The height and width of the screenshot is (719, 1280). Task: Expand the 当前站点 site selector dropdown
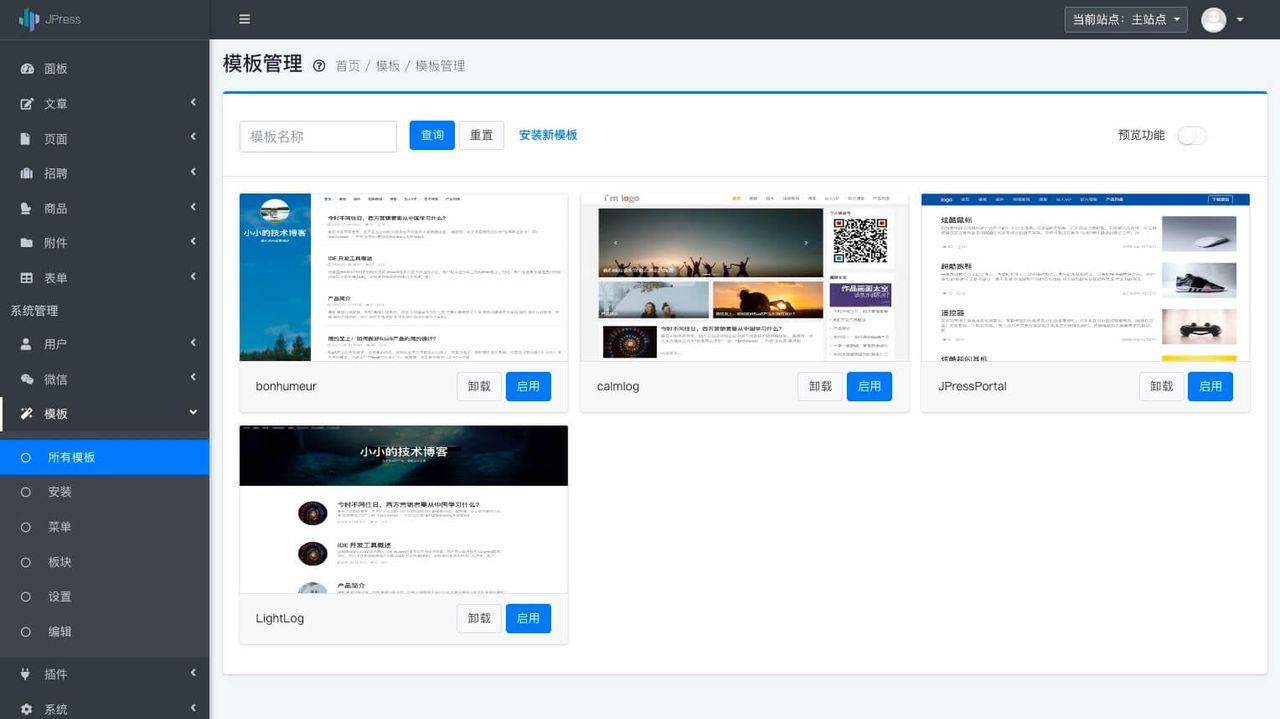coord(1125,18)
